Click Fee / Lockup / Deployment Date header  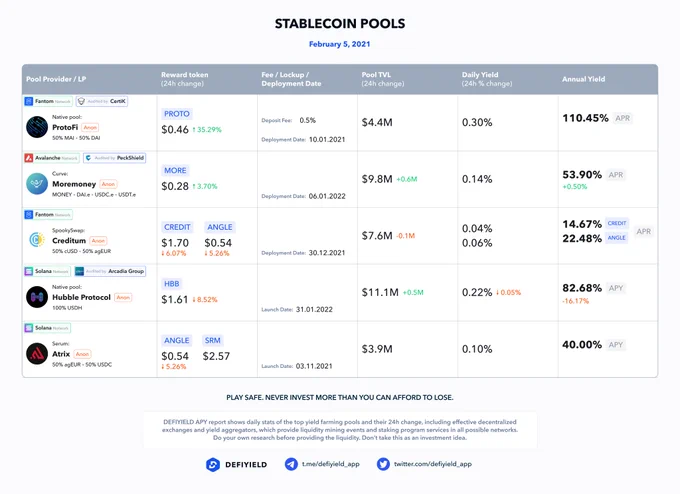(291, 79)
